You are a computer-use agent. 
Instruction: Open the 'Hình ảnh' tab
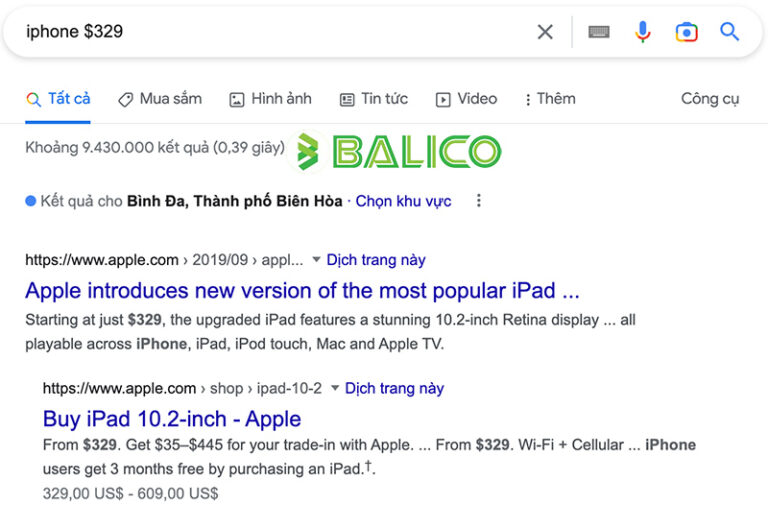point(270,99)
